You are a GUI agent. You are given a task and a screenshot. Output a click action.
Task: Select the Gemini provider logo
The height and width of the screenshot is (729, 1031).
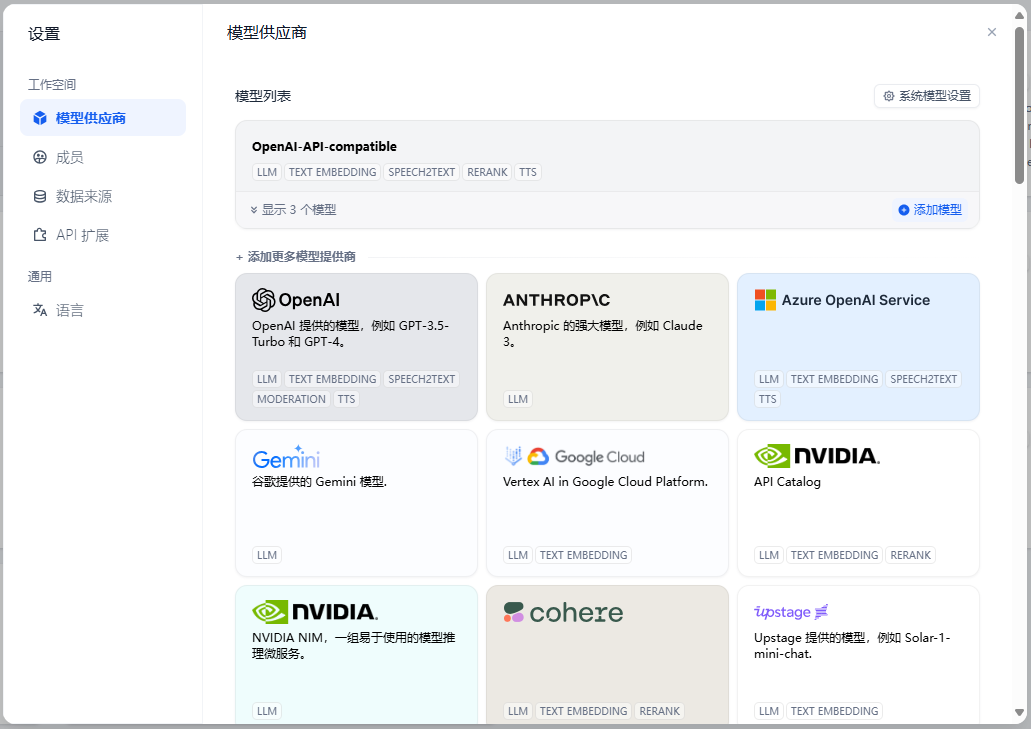click(x=286, y=457)
